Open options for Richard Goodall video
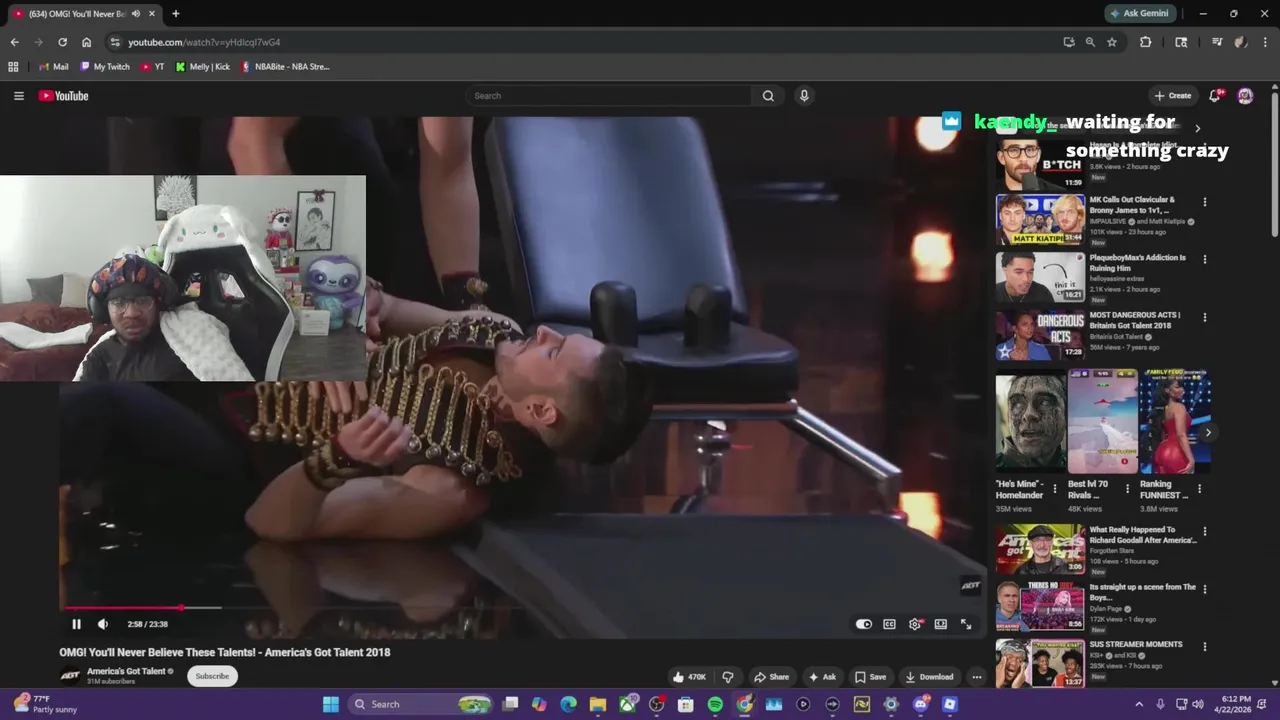Image resolution: width=1280 pixels, height=720 pixels. click(1204, 532)
